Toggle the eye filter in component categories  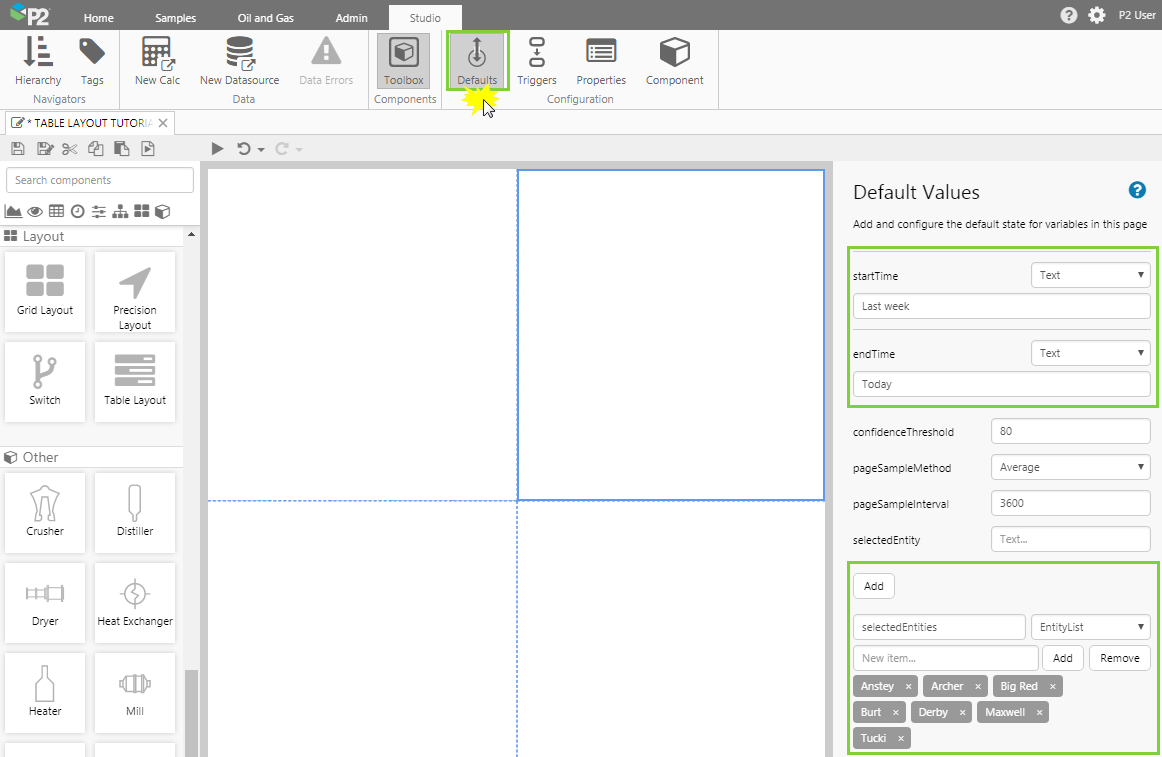[x=35, y=211]
